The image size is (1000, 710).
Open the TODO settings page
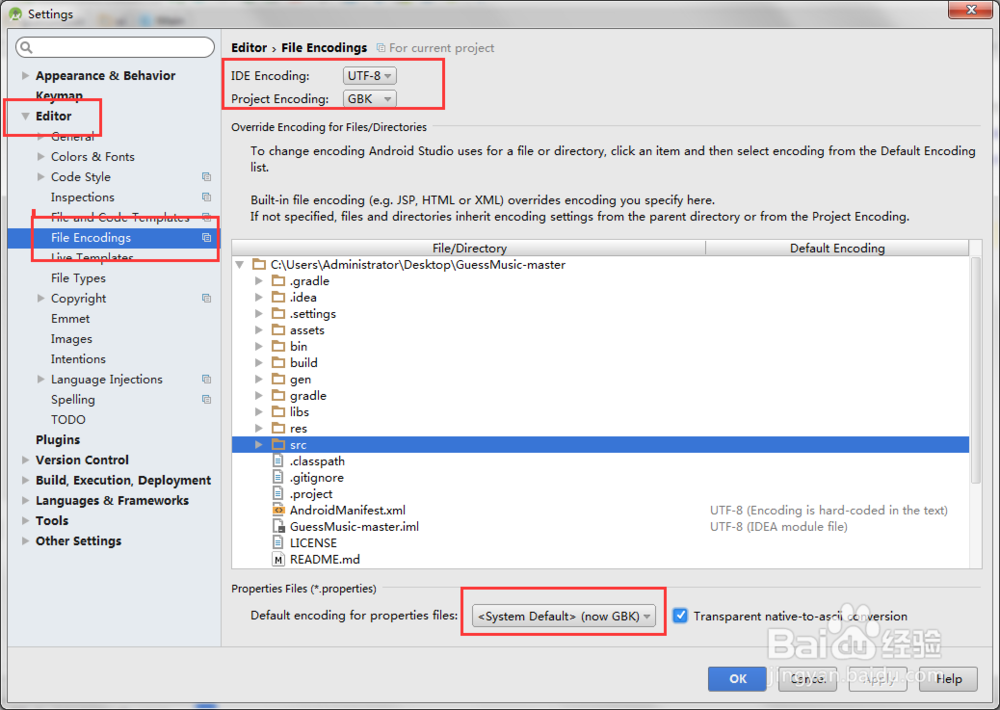tap(68, 420)
